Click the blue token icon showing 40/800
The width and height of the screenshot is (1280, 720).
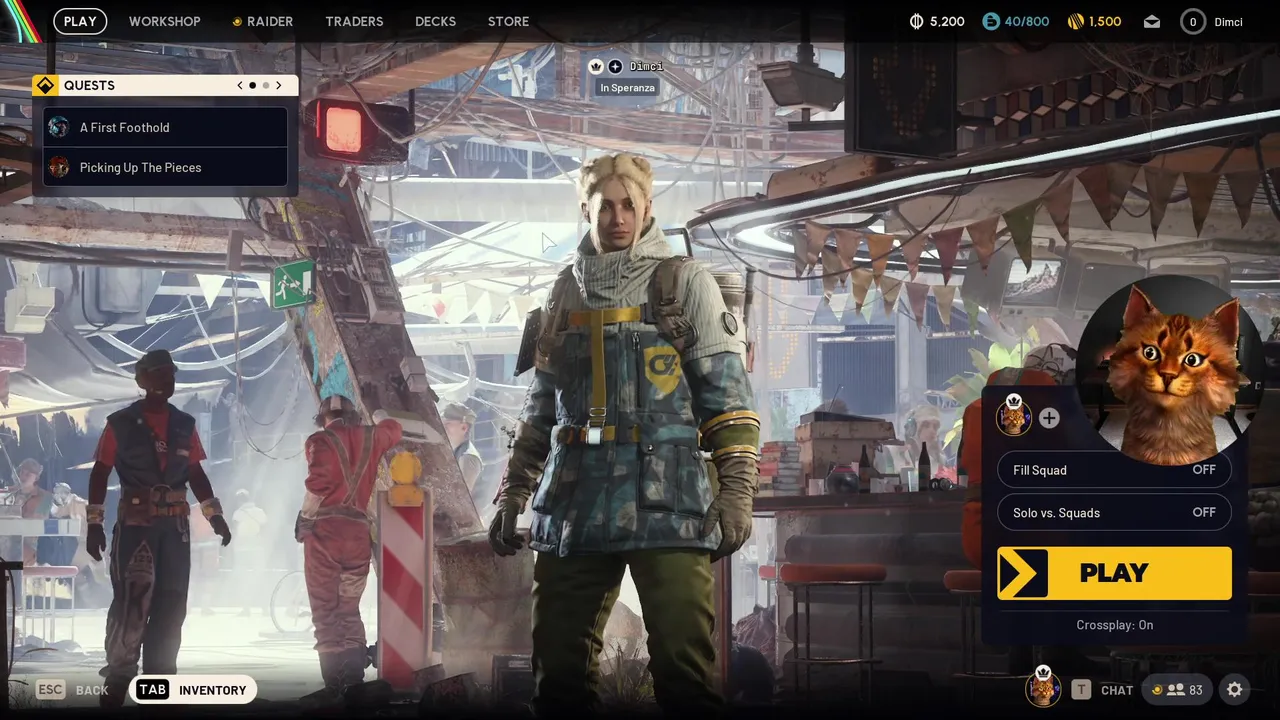[991, 21]
